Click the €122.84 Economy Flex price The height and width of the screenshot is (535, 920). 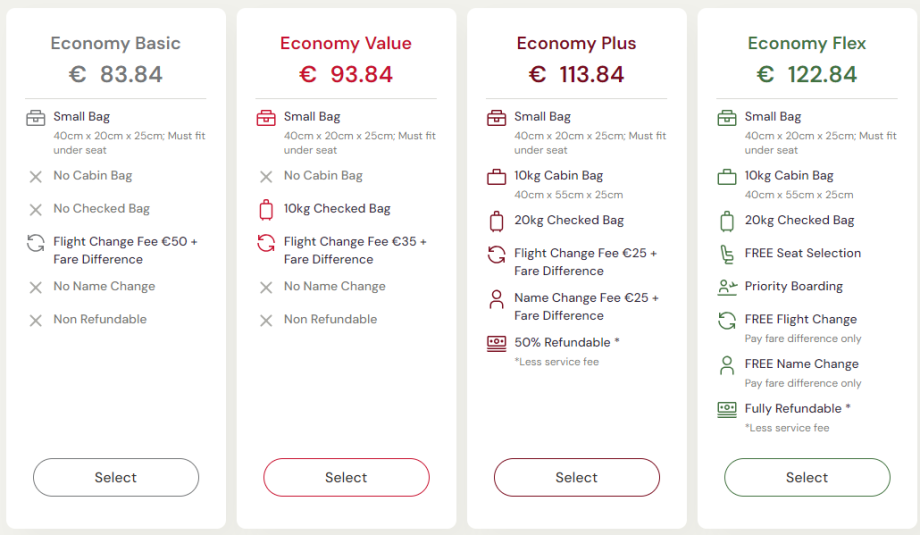(x=807, y=74)
